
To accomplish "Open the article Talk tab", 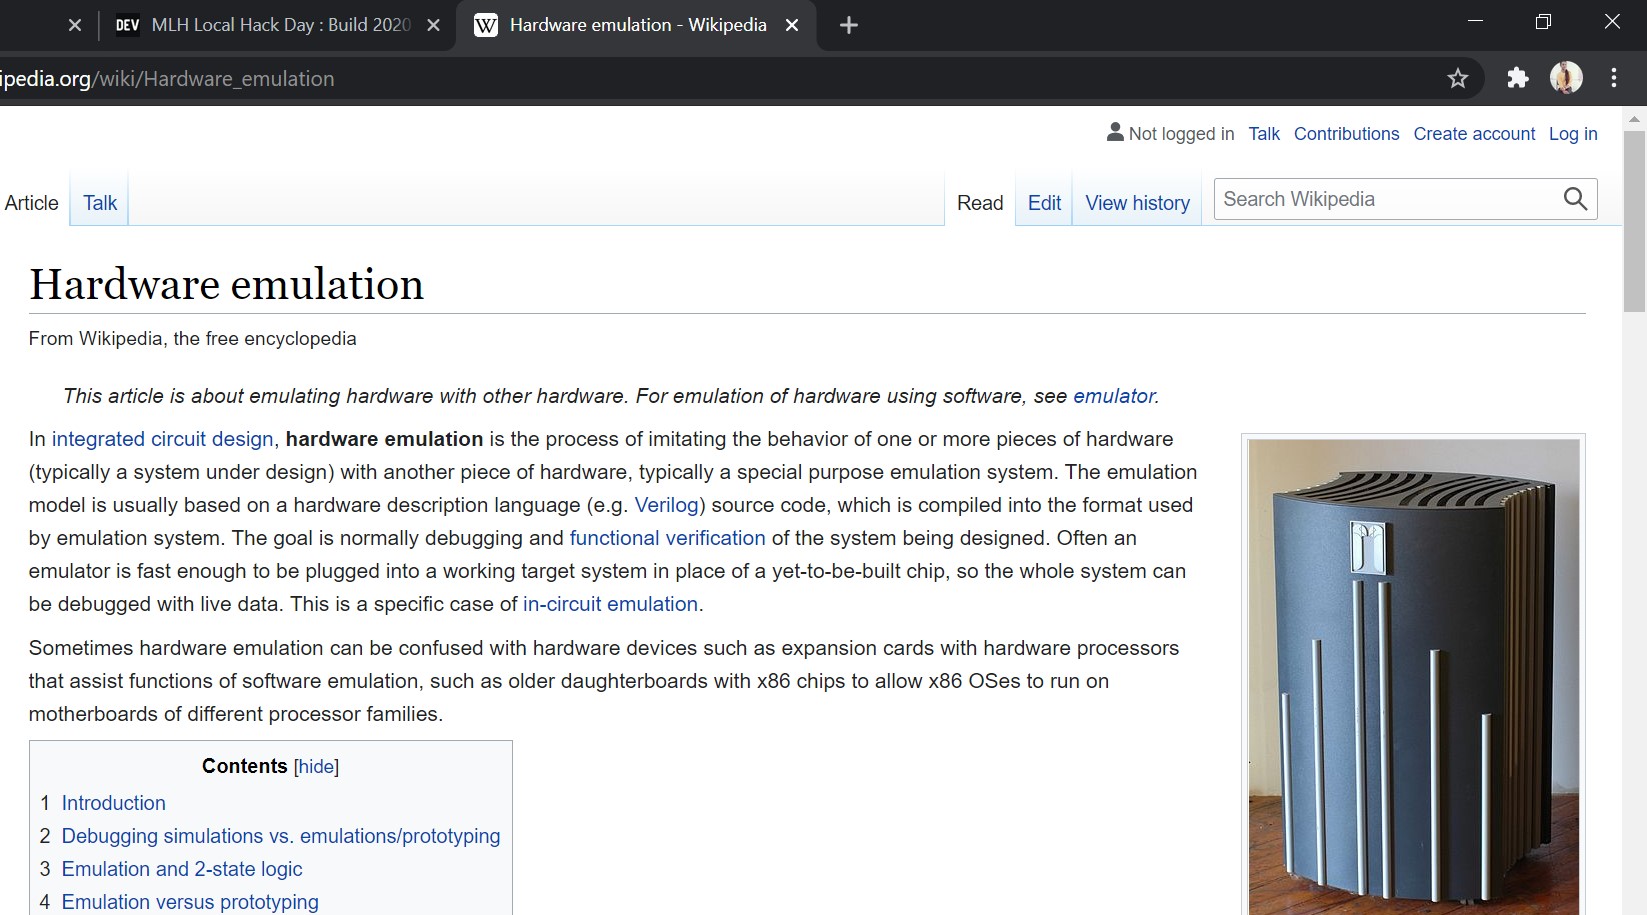I will [100, 203].
